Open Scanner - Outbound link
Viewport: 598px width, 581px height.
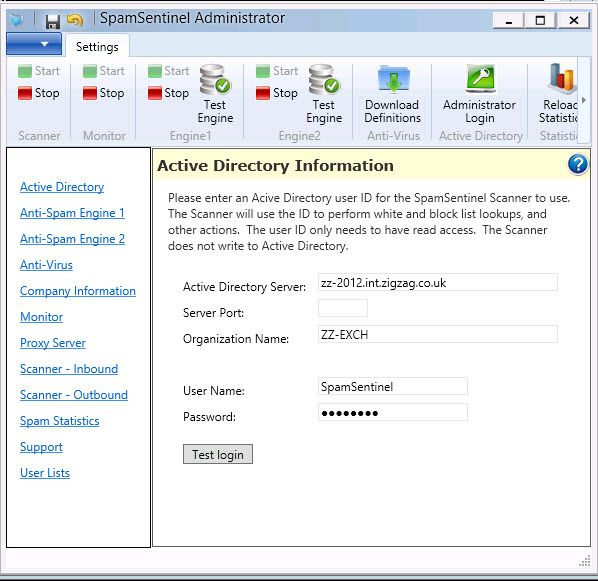point(74,395)
